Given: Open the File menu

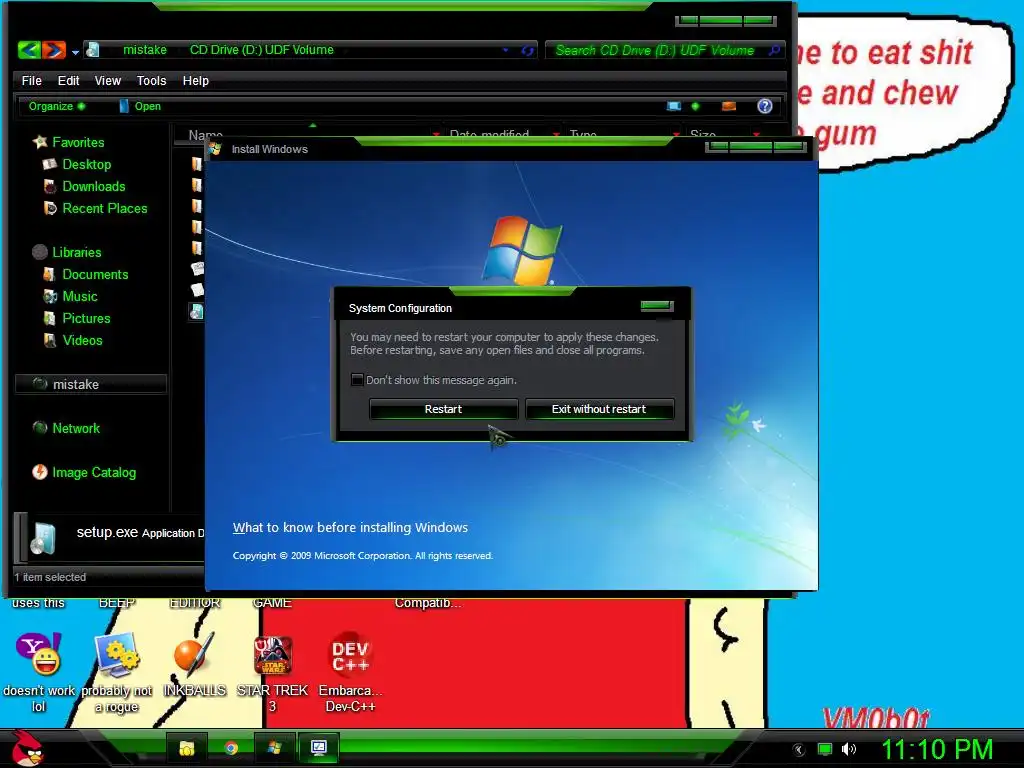Looking at the screenshot, I should coord(31,80).
